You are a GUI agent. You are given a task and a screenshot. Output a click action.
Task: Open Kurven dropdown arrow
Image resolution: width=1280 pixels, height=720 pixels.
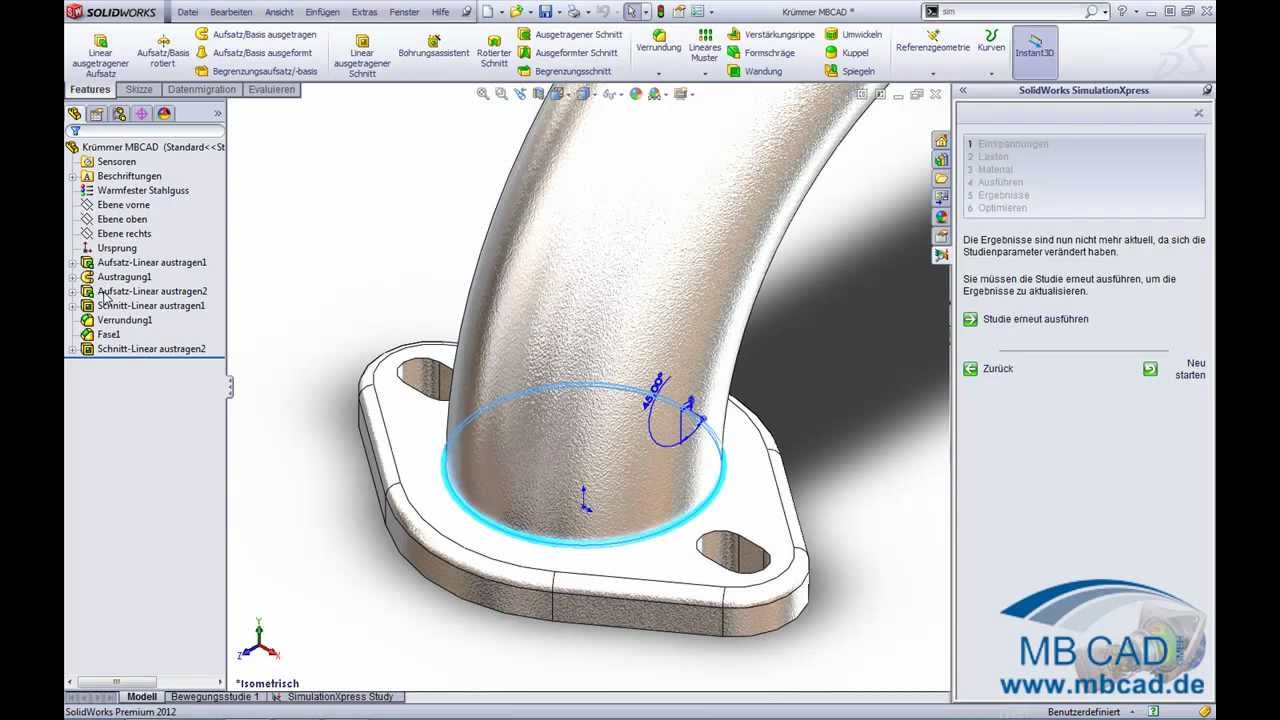(991, 74)
